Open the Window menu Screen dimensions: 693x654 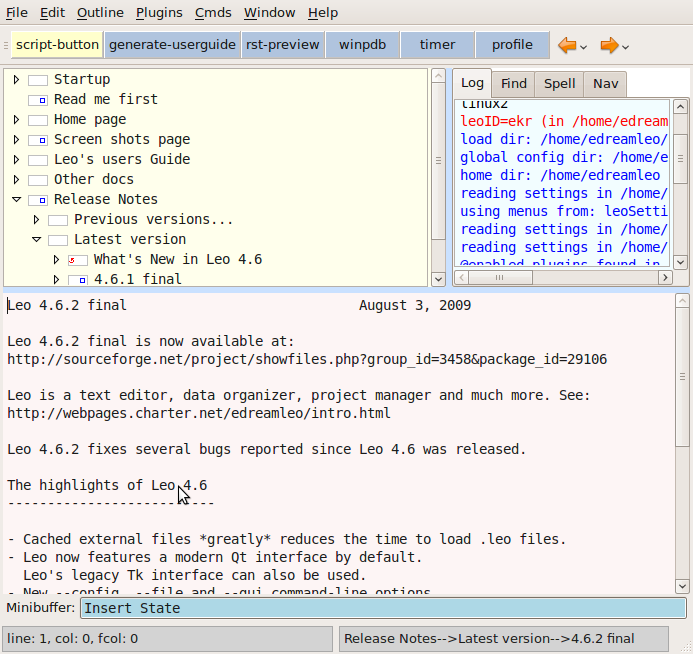(270, 13)
